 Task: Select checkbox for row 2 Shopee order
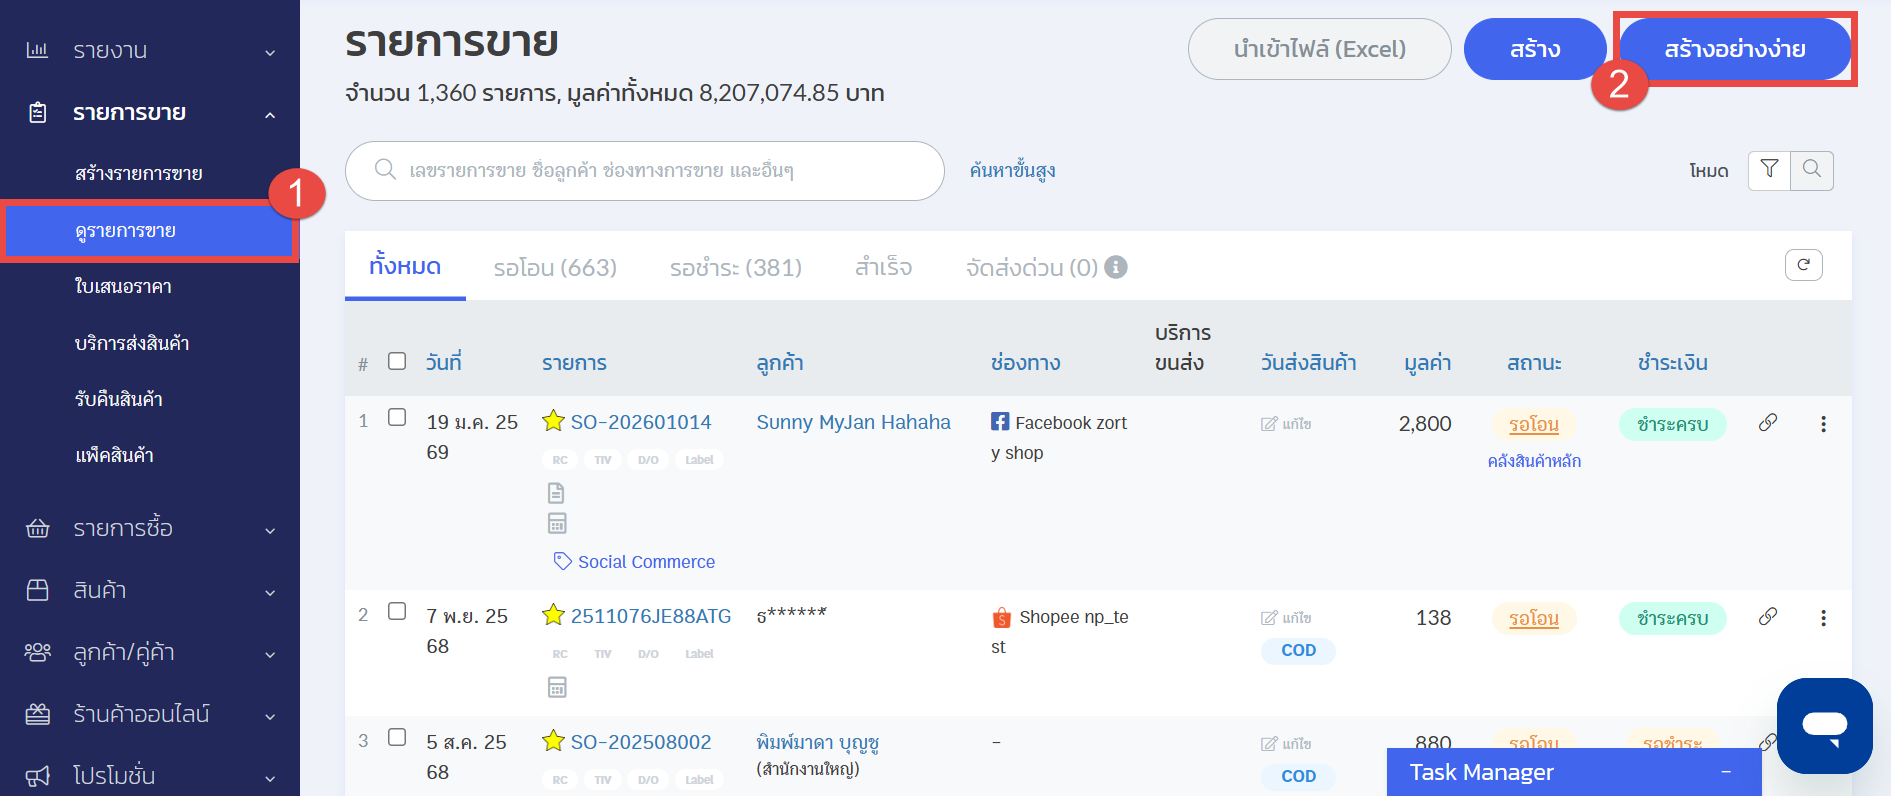click(x=397, y=612)
